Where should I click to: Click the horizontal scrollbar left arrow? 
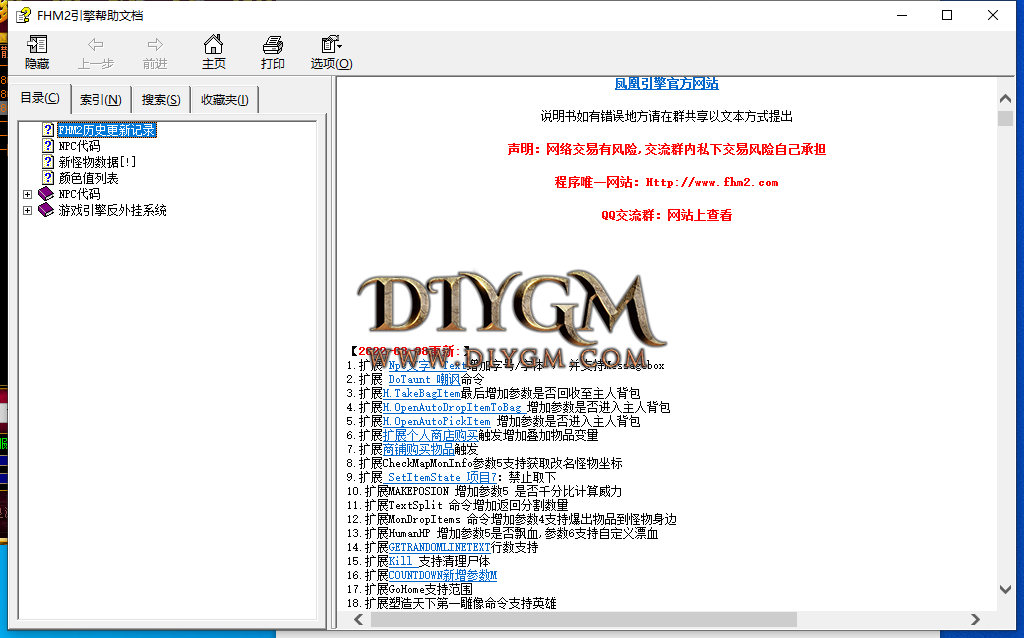[358, 619]
